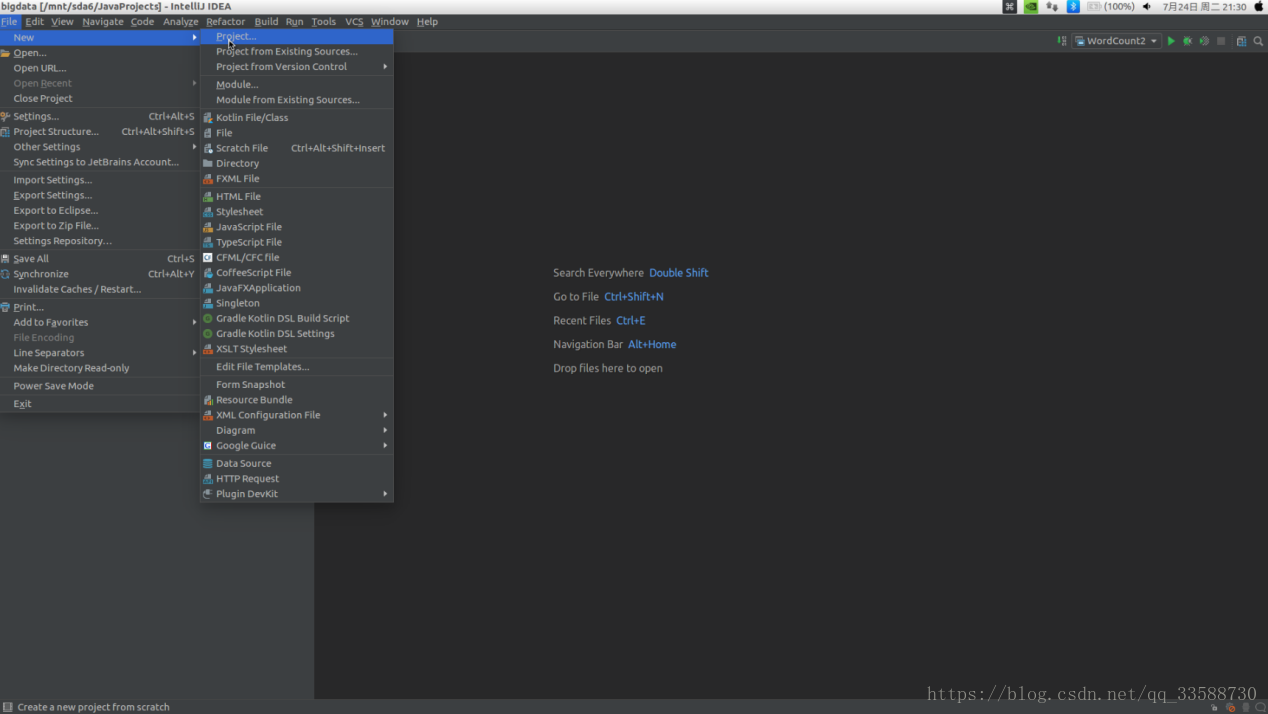The height and width of the screenshot is (714, 1268).
Task: Expand Line Separators submenu
Action: [x=100, y=353]
